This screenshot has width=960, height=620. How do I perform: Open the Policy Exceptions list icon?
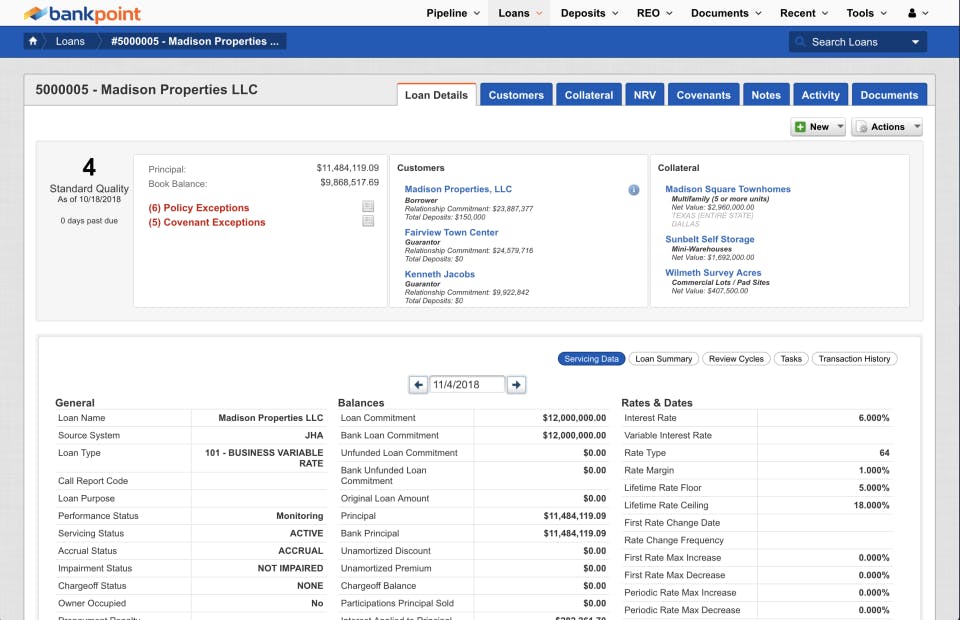click(368, 206)
